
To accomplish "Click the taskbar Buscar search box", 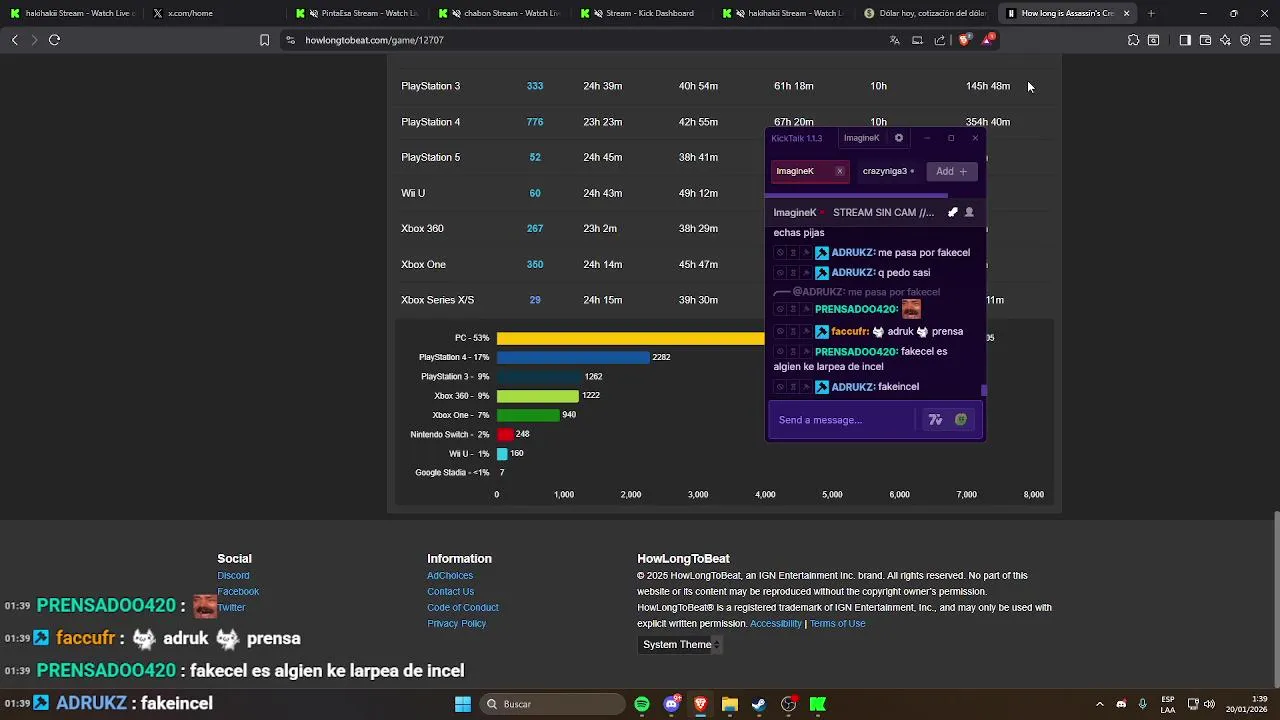I will pos(551,704).
